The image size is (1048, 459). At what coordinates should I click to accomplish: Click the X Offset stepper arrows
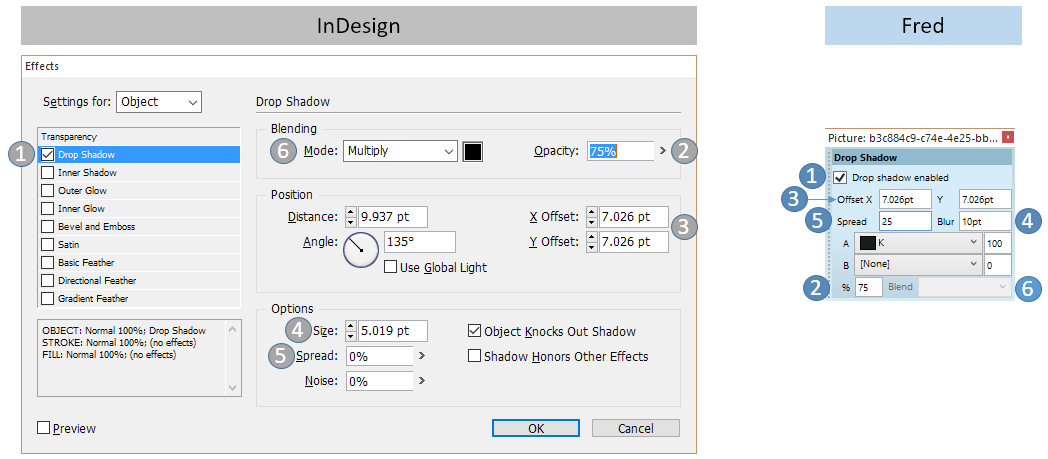tap(592, 217)
